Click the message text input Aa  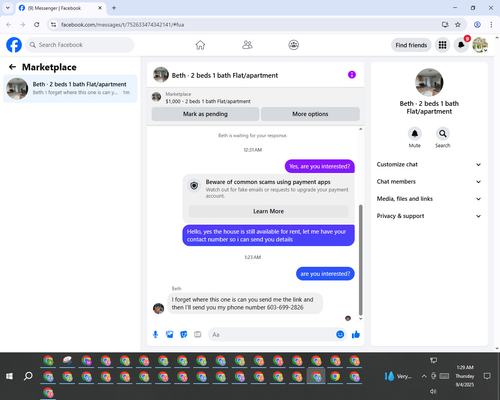272,334
